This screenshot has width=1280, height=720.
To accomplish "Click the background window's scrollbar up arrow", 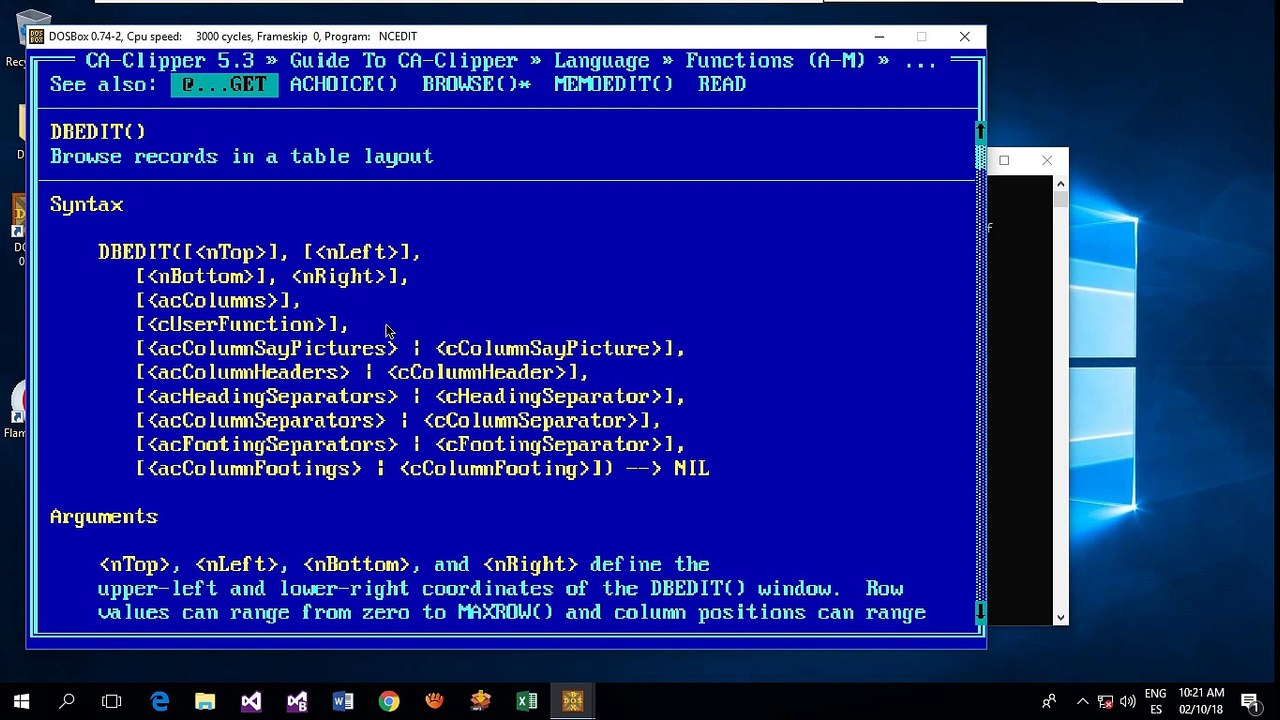I will (1060, 184).
